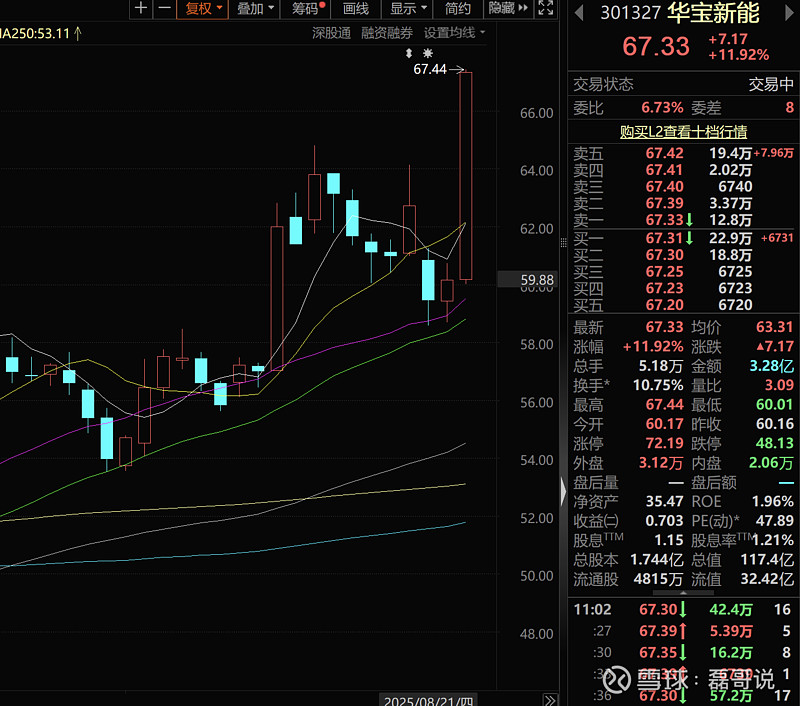800x706 pixels.
Task: Select 卖五 ask row at 67.42
Action: tap(683, 153)
